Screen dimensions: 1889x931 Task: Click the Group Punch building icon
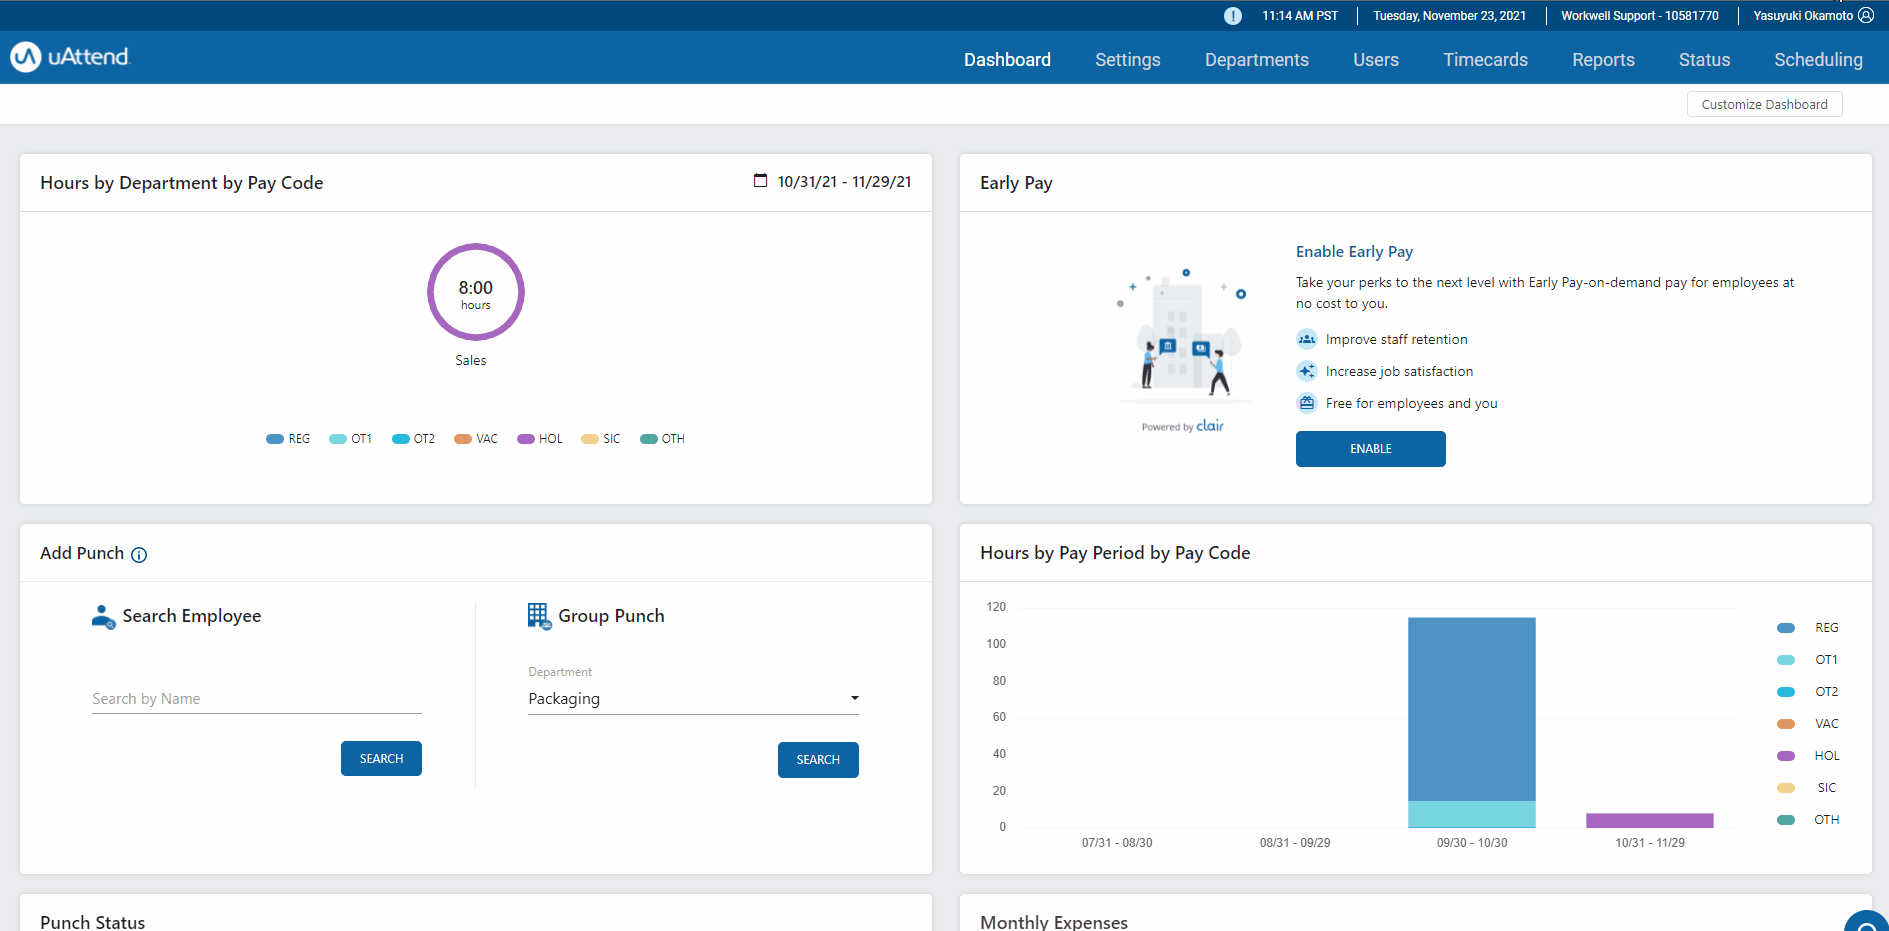click(539, 616)
